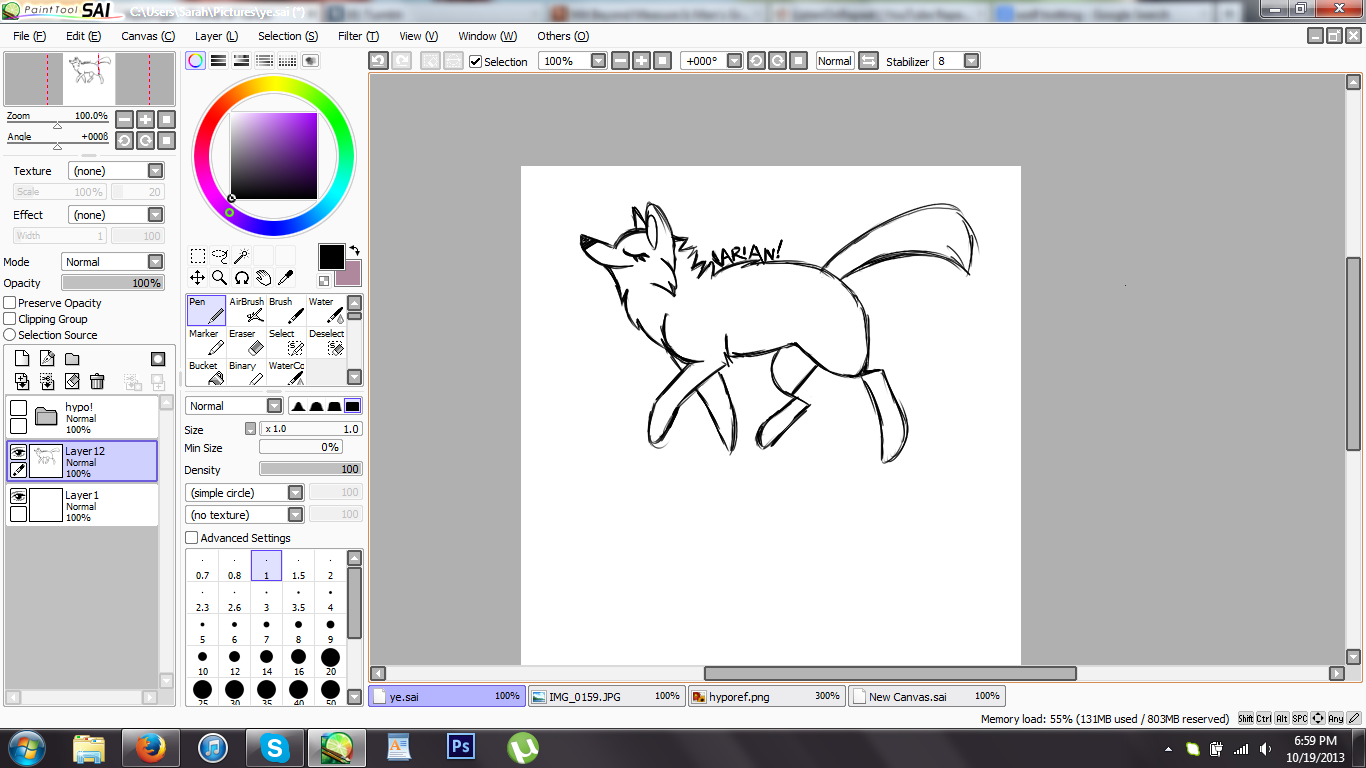Image resolution: width=1366 pixels, height=768 pixels.
Task: Pick the Bucket fill tool
Action: tap(206, 373)
